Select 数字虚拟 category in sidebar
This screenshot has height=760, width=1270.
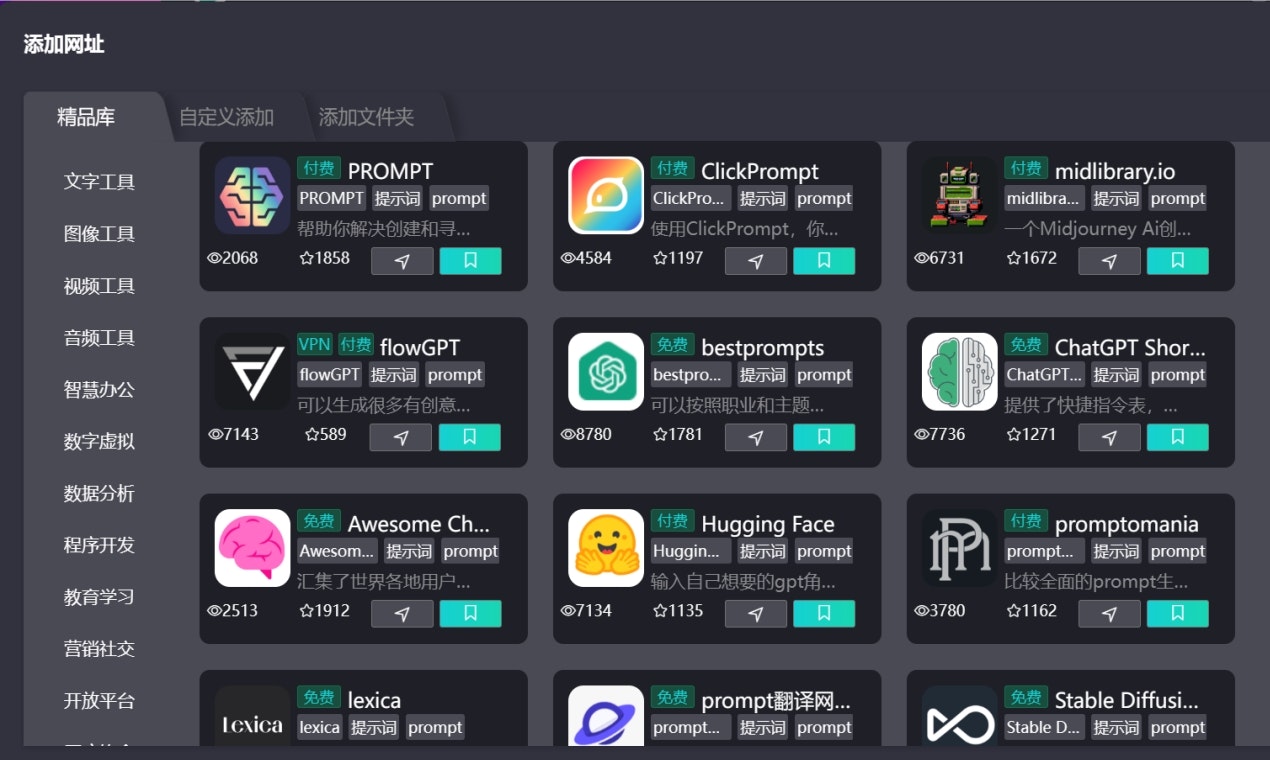pos(99,441)
